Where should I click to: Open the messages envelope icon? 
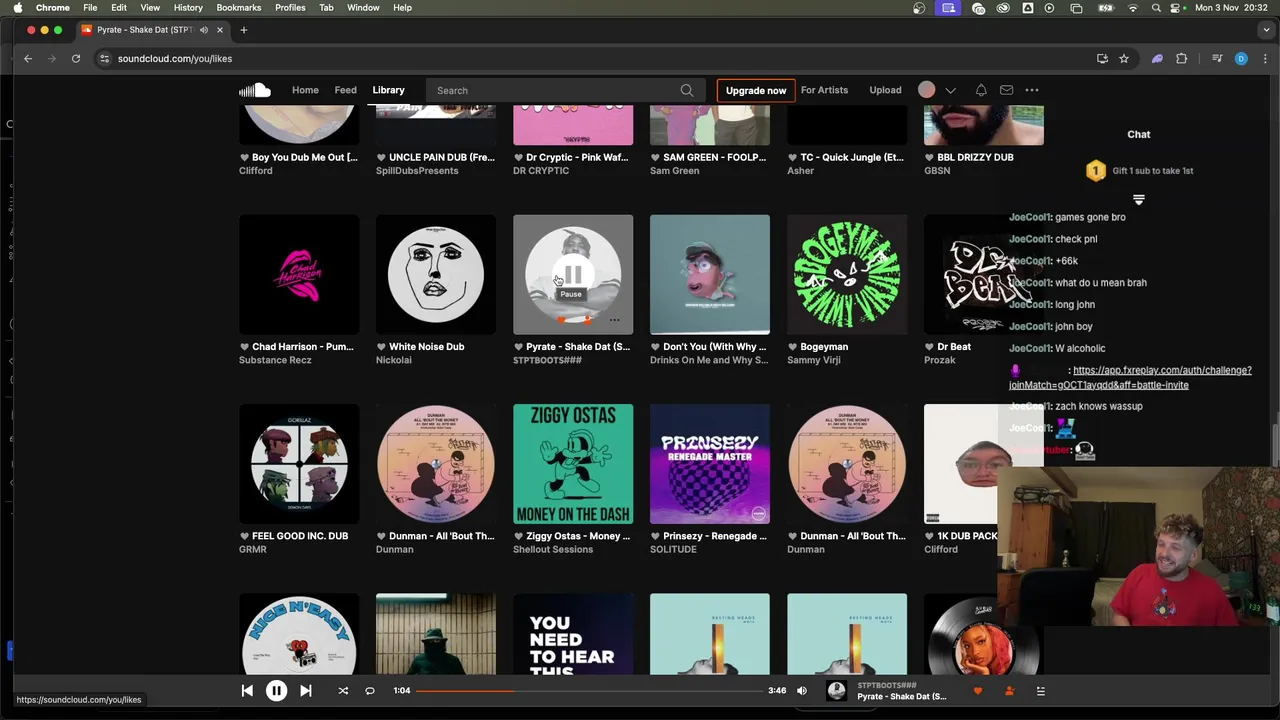click(1006, 90)
